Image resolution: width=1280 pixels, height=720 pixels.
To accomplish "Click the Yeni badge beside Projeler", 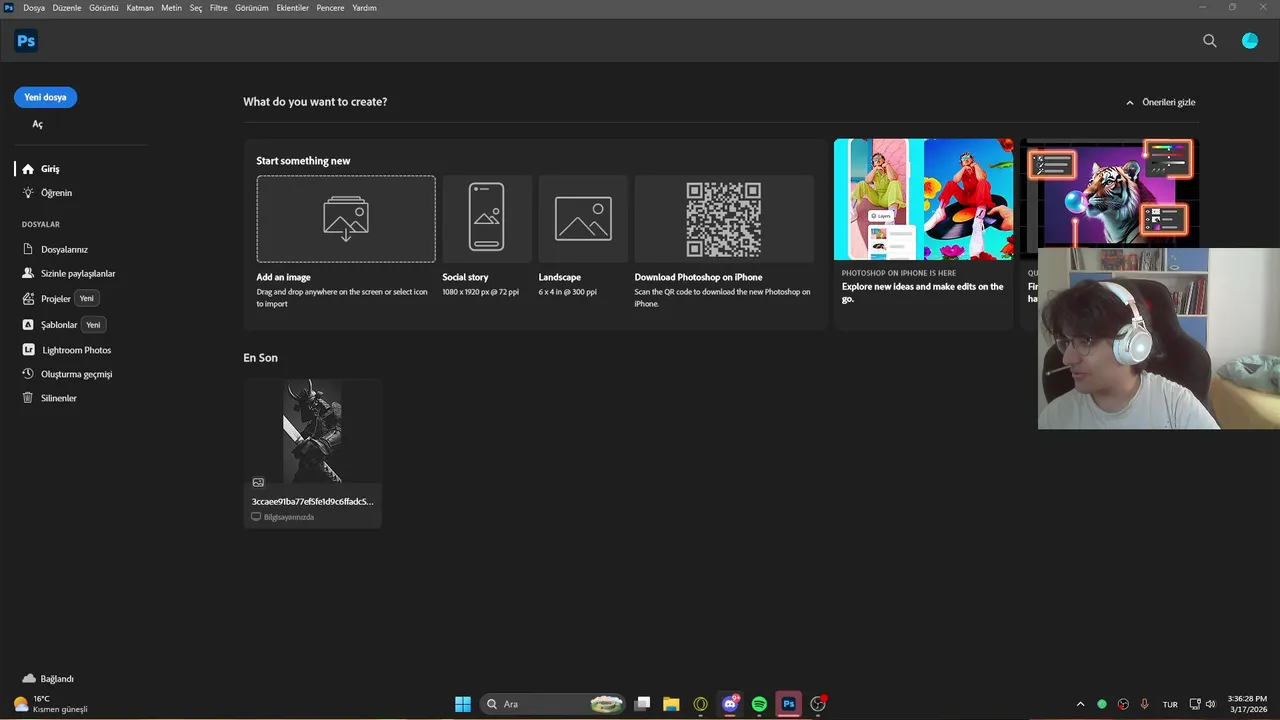I will [x=87, y=299].
